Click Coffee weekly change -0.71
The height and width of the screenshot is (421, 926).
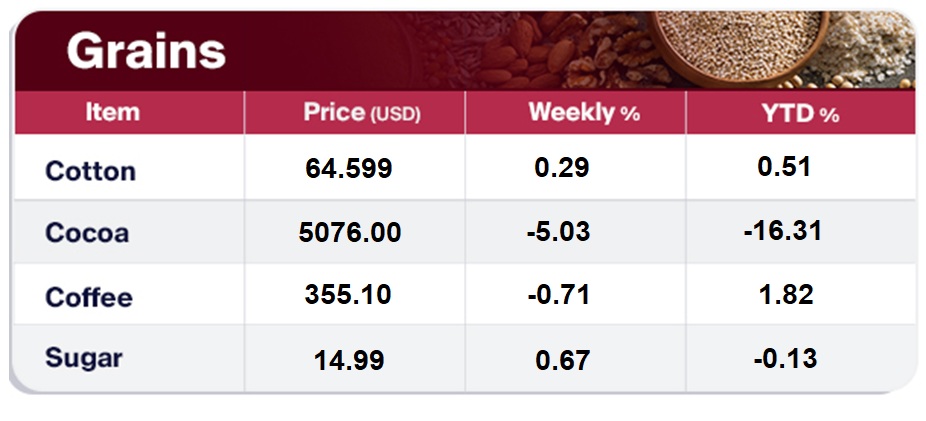[x=558, y=295]
